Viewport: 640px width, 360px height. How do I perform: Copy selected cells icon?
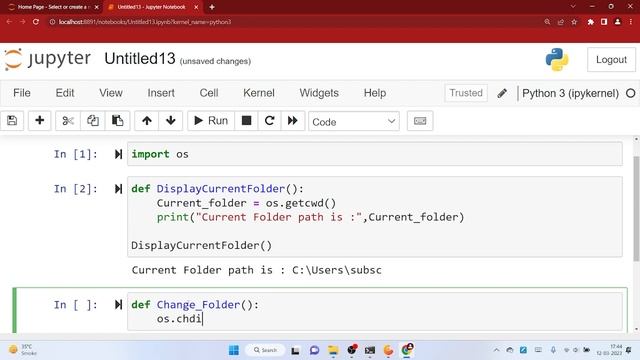tap(93, 121)
